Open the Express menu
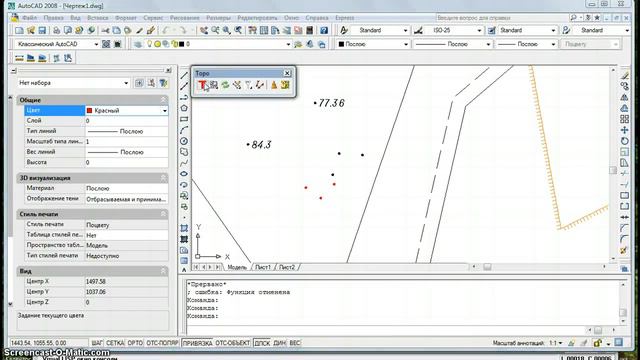The height and width of the screenshot is (360, 640). [x=344, y=18]
